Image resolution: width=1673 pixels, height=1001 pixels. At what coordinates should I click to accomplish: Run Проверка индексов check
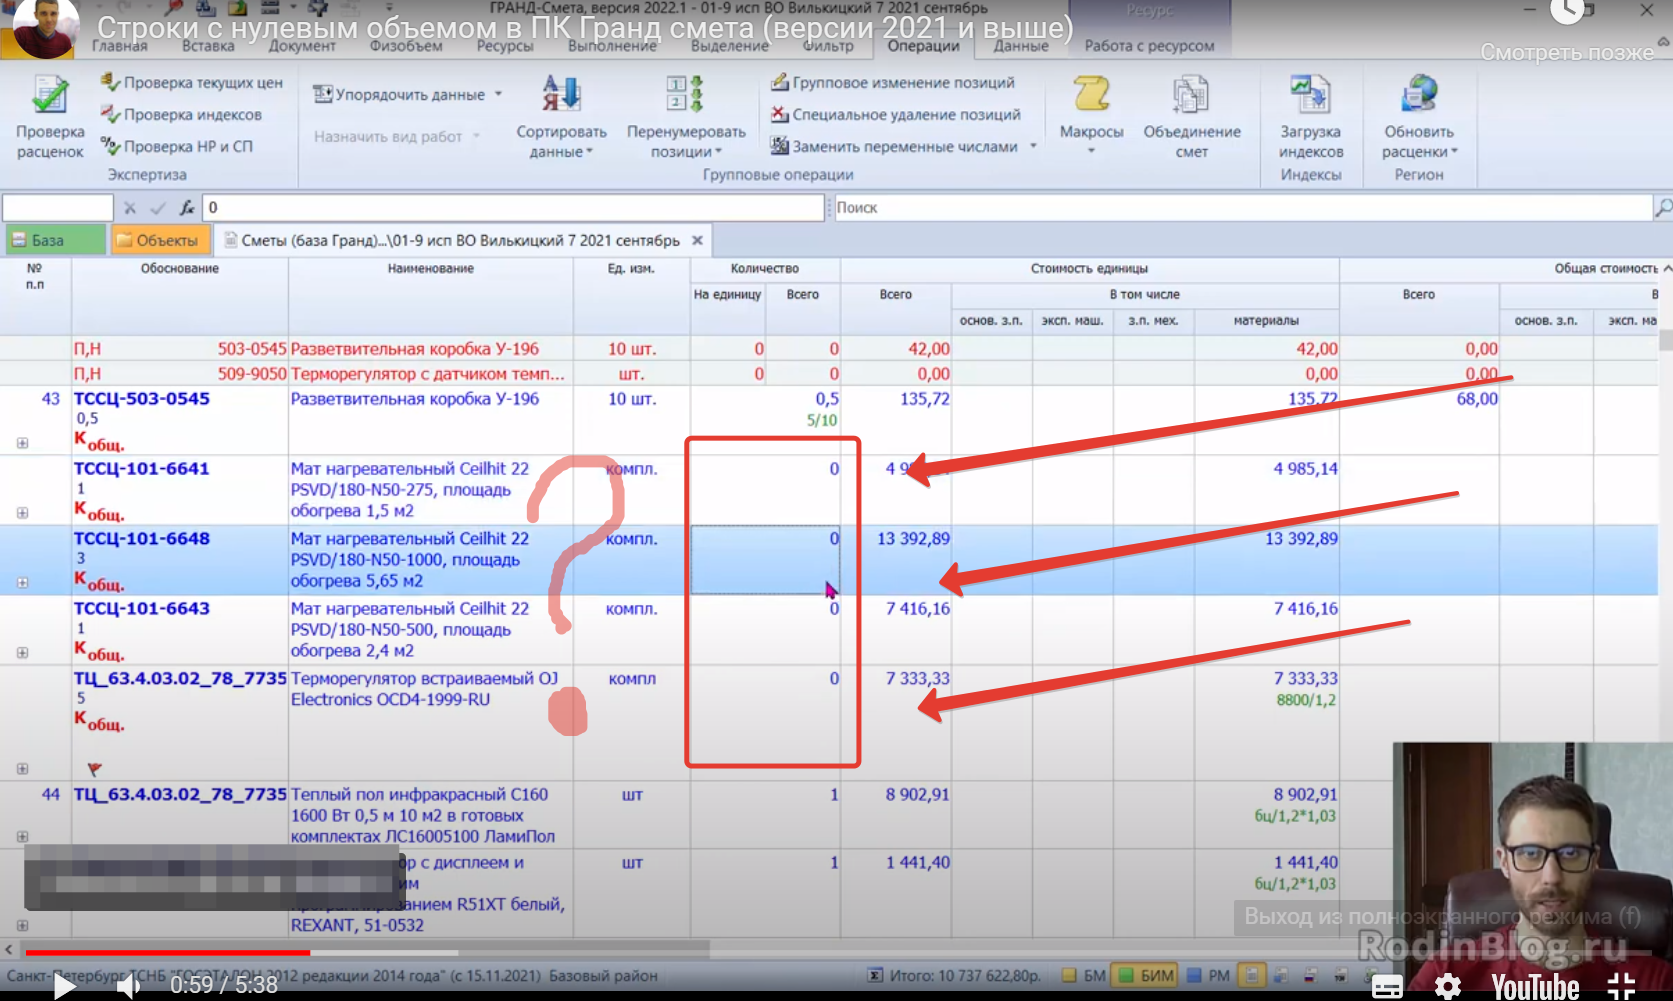coord(181,115)
